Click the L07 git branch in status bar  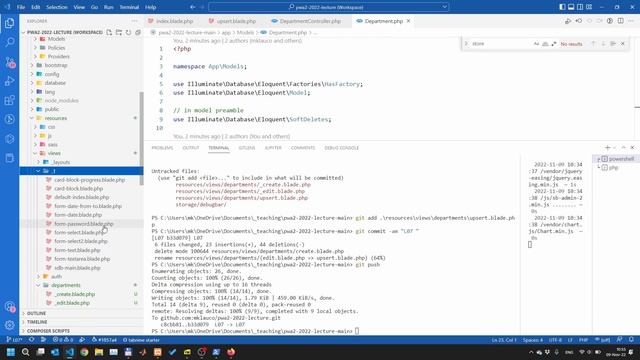coord(14,340)
